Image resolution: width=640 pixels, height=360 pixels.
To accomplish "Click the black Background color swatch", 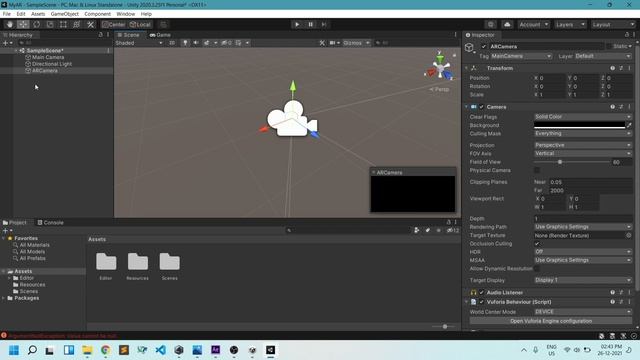I will pos(580,125).
